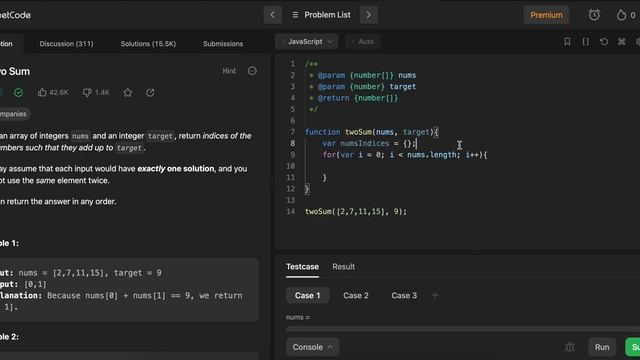This screenshot has width=640, height=360.
Task: Expand the Console panel
Action: pyautogui.click(x=312, y=347)
